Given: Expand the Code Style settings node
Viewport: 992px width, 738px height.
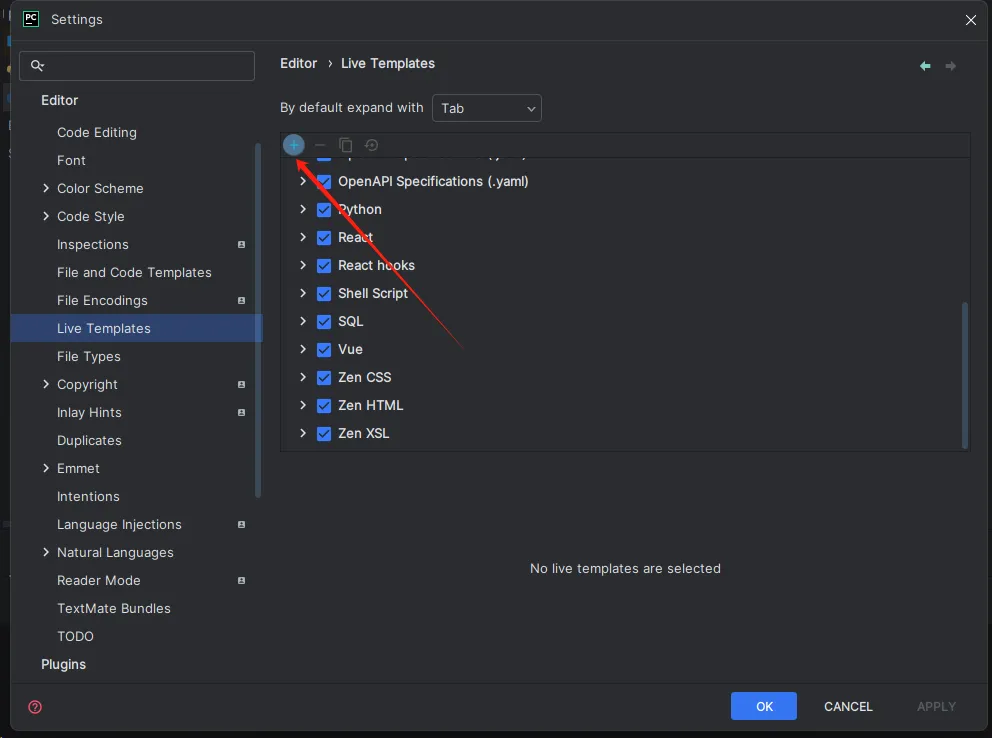Looking at the screenshot, I should (x=46, y=216).
